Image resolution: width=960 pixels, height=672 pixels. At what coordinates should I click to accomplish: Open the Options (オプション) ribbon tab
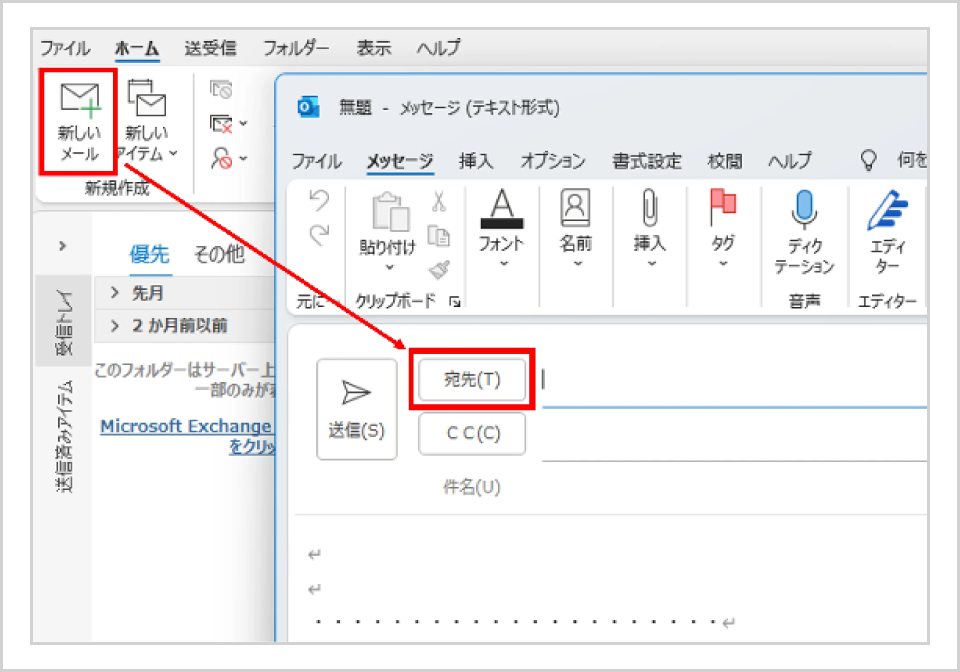552,161
